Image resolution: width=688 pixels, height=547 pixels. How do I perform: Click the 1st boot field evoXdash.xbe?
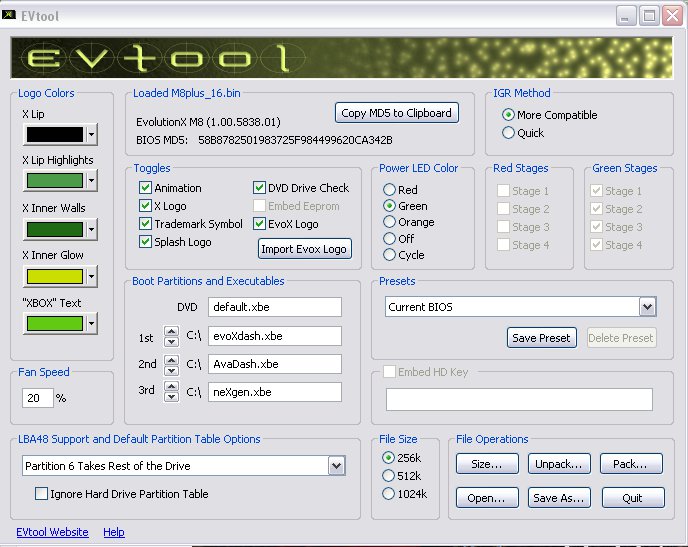point(275,336)
